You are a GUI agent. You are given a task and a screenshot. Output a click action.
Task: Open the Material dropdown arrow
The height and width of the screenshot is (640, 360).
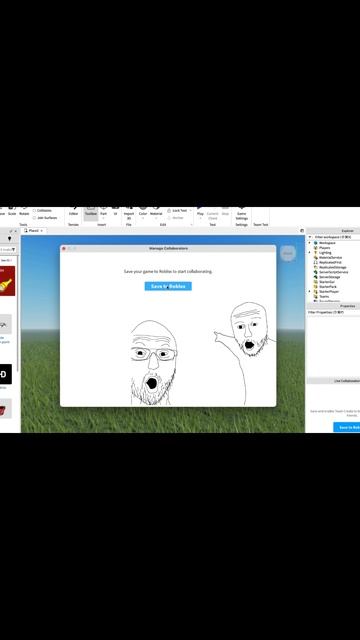click(x=156, y=218)
